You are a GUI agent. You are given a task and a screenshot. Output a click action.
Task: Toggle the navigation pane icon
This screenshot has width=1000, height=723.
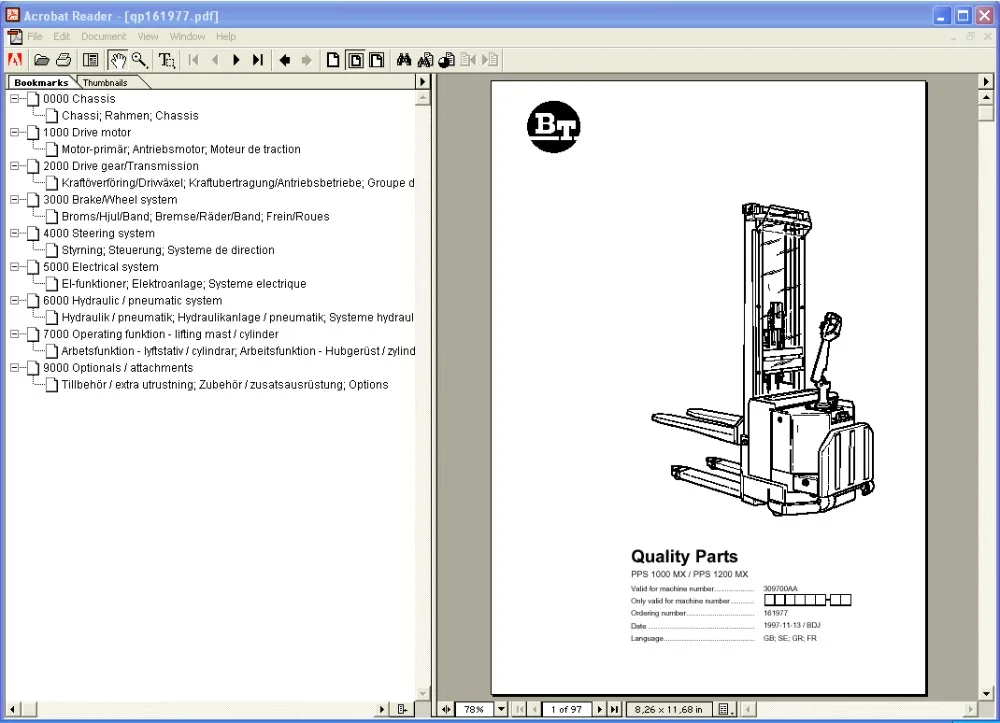(x=91, y=60)
